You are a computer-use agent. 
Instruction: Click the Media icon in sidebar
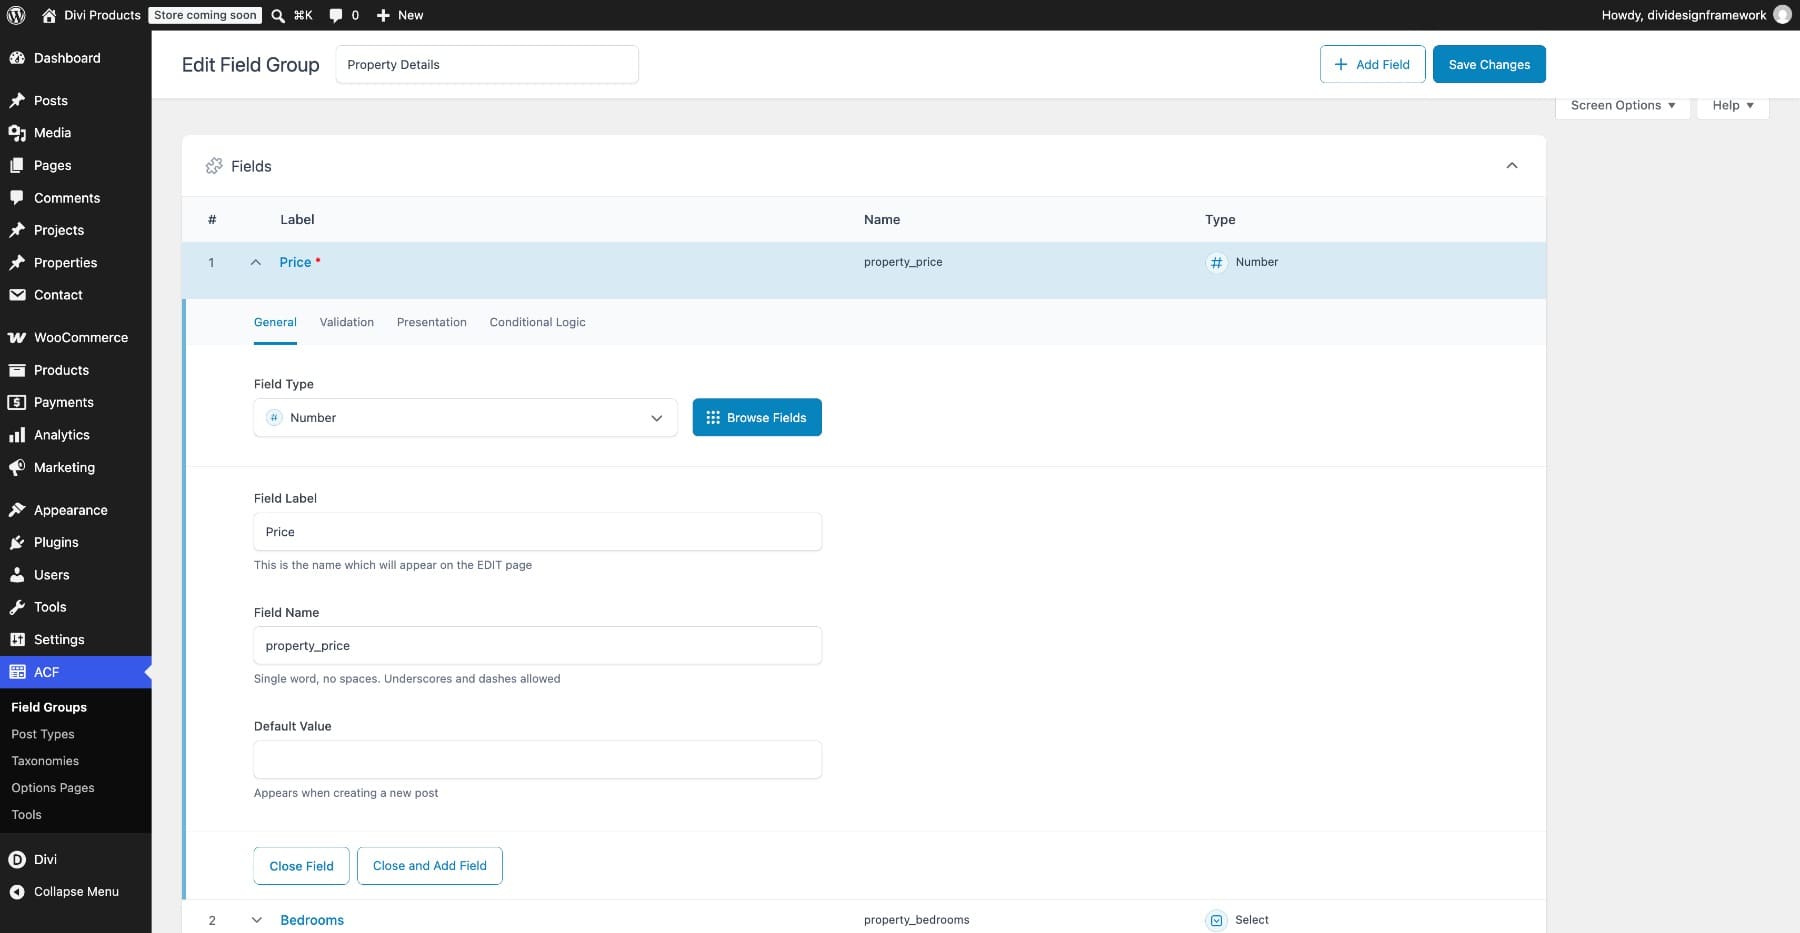17,133
